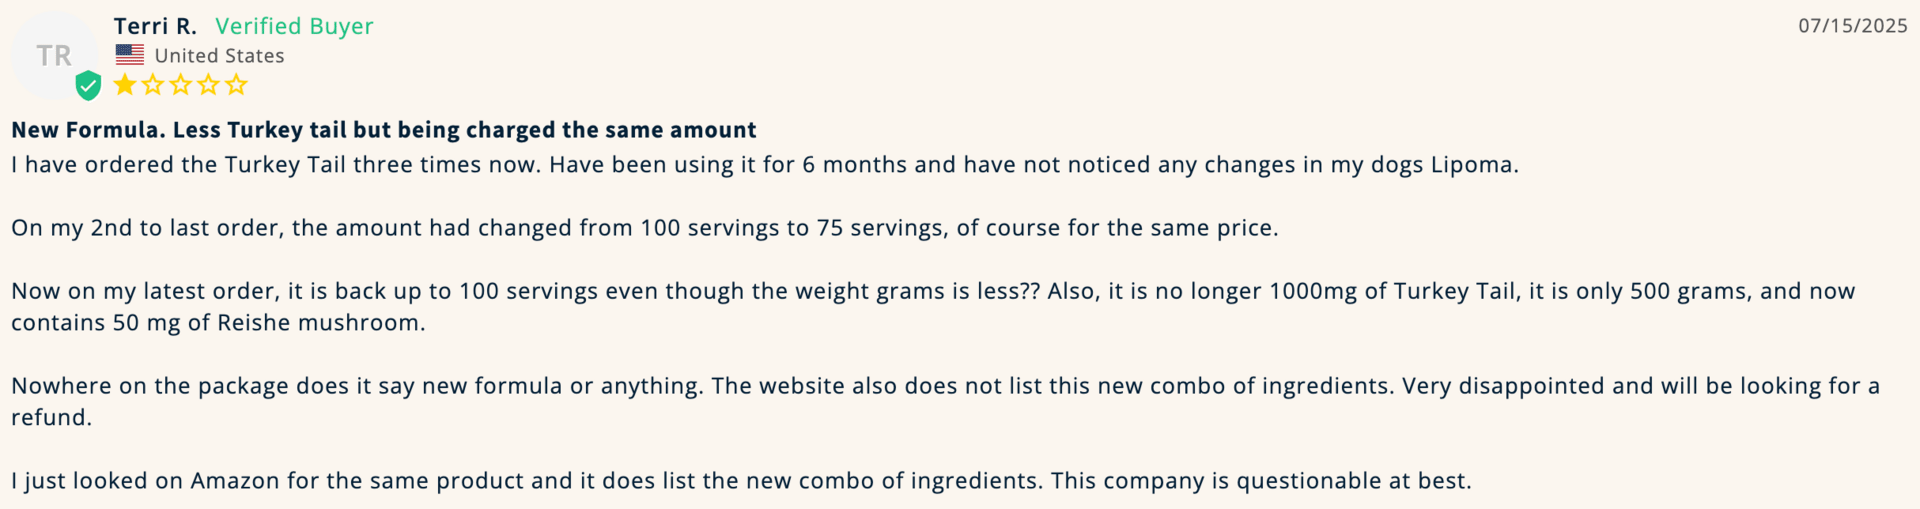The height and width of the screenshot is (509, 1920).
Task: Click the Verified Buyer label
Action: 294,26
